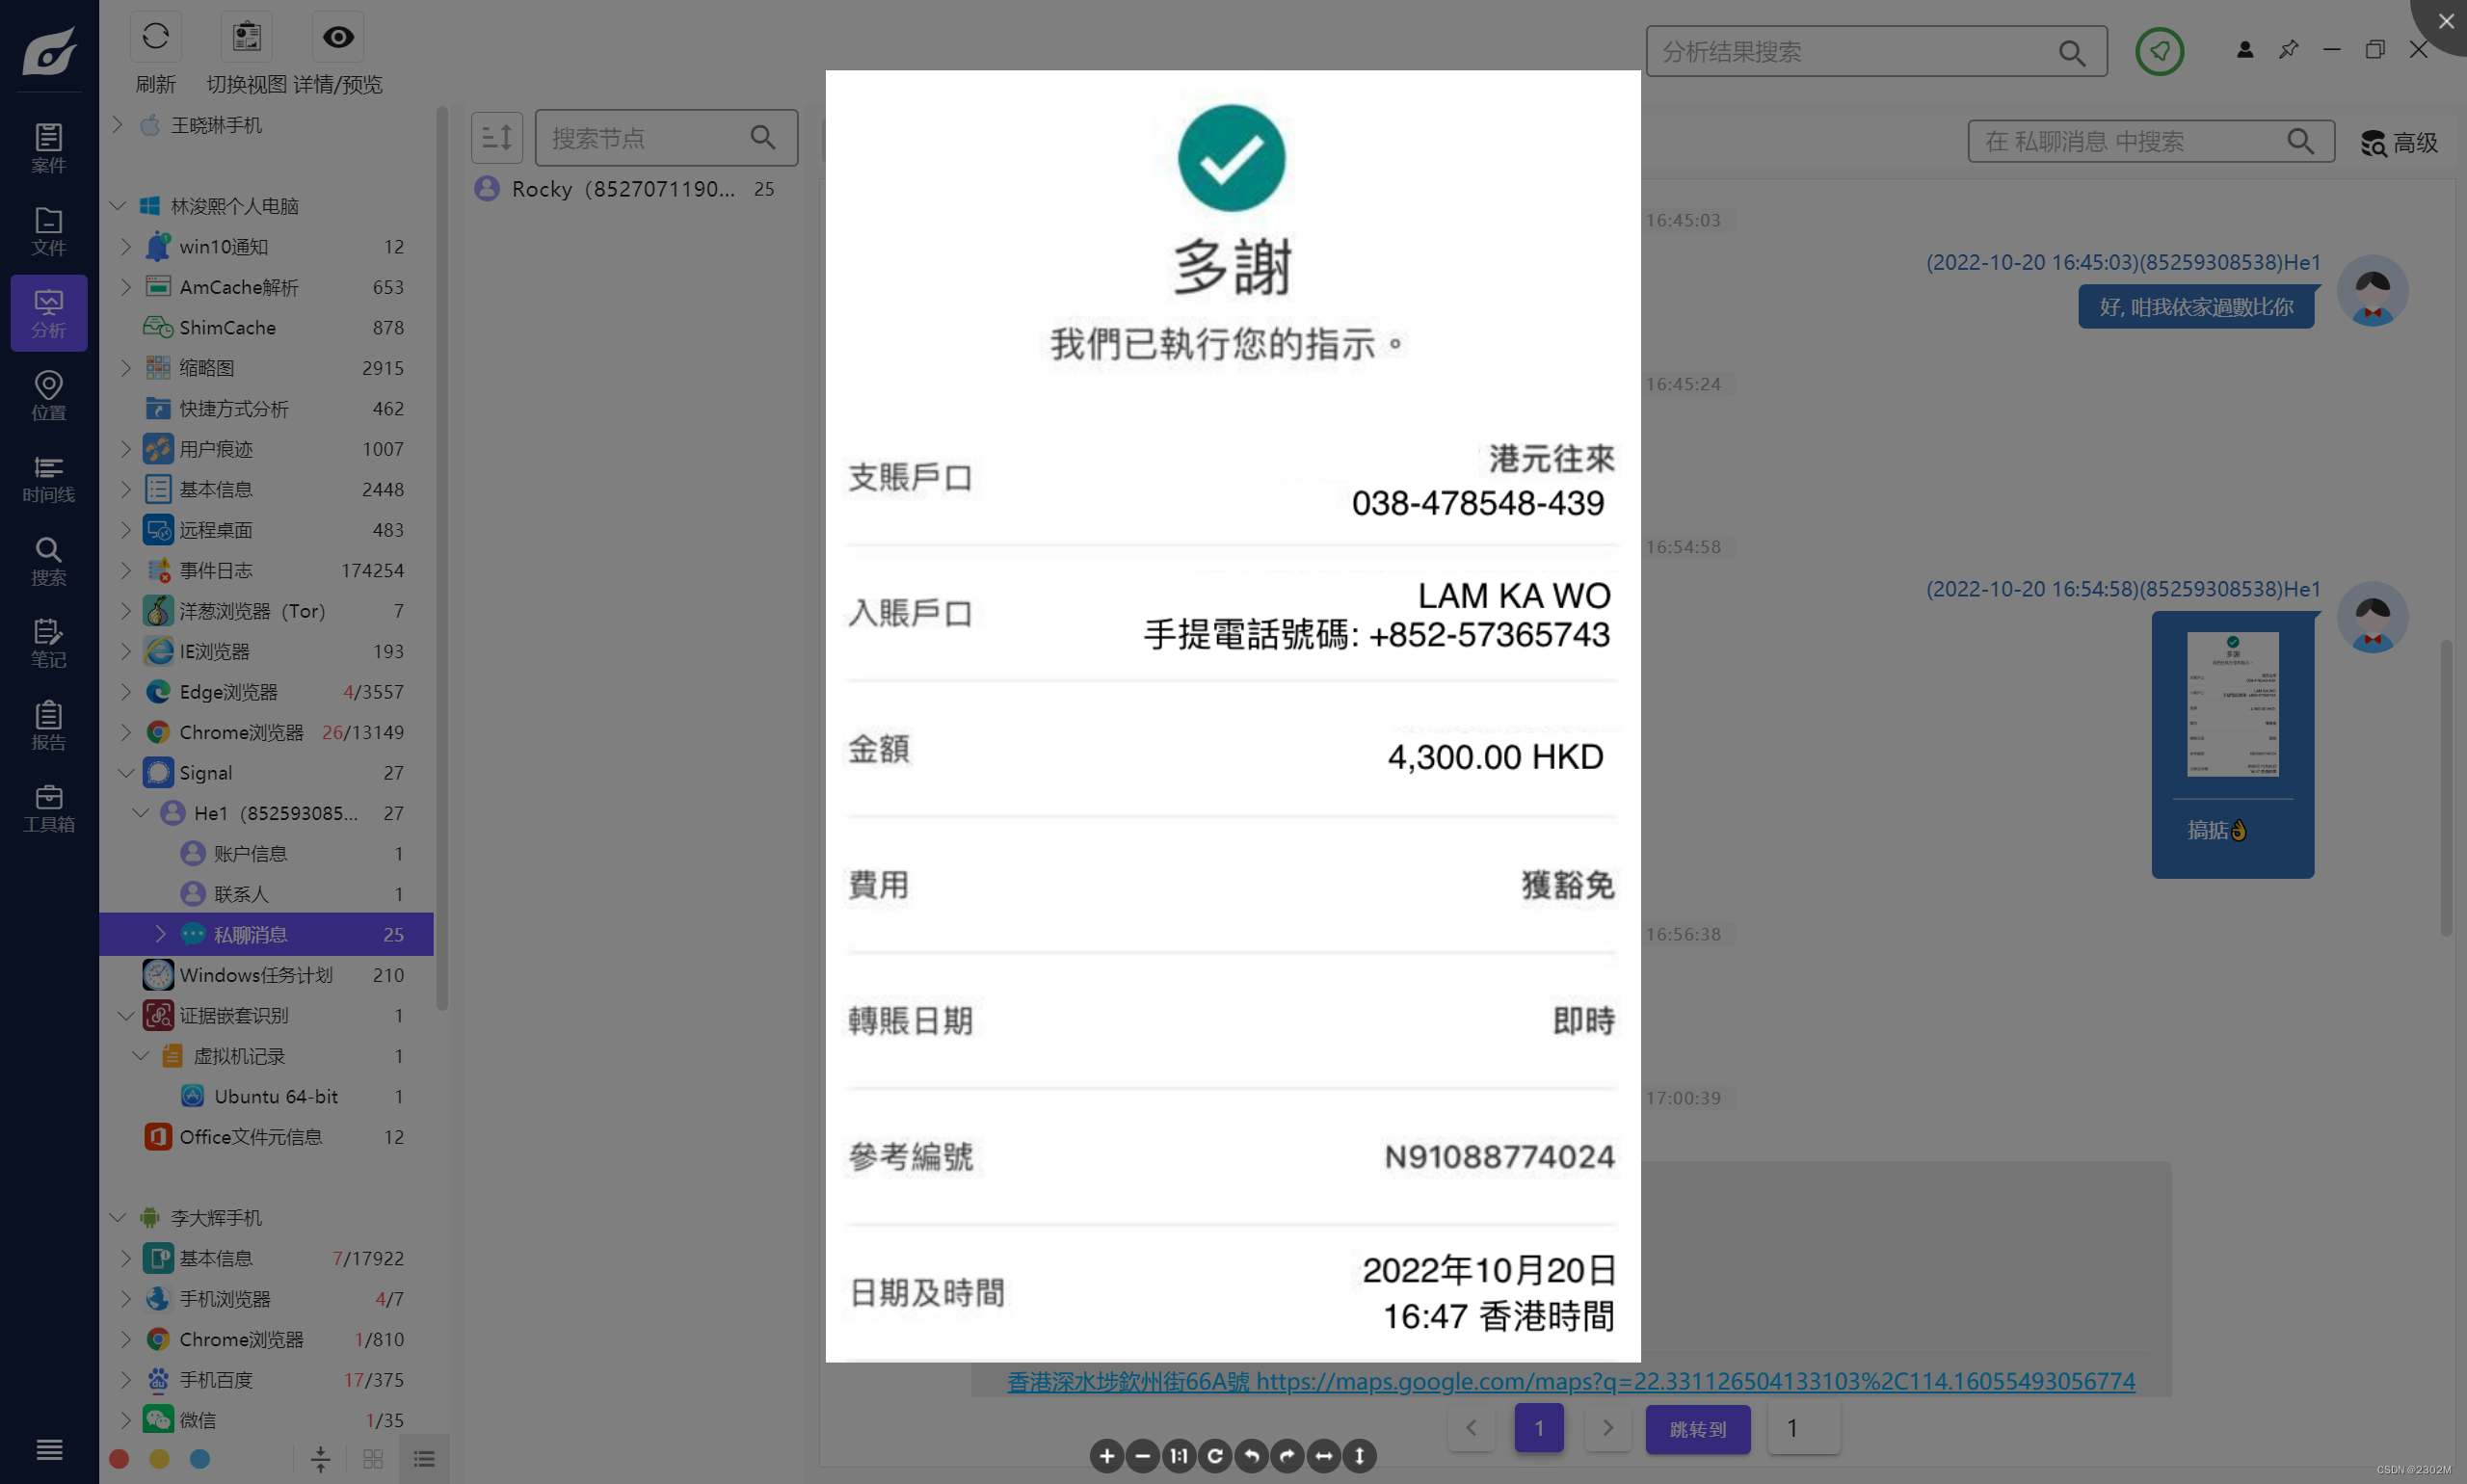Flip preview image vertically
The height and width of the screenshot is (1484, 2467).
click(1359, 1456)
